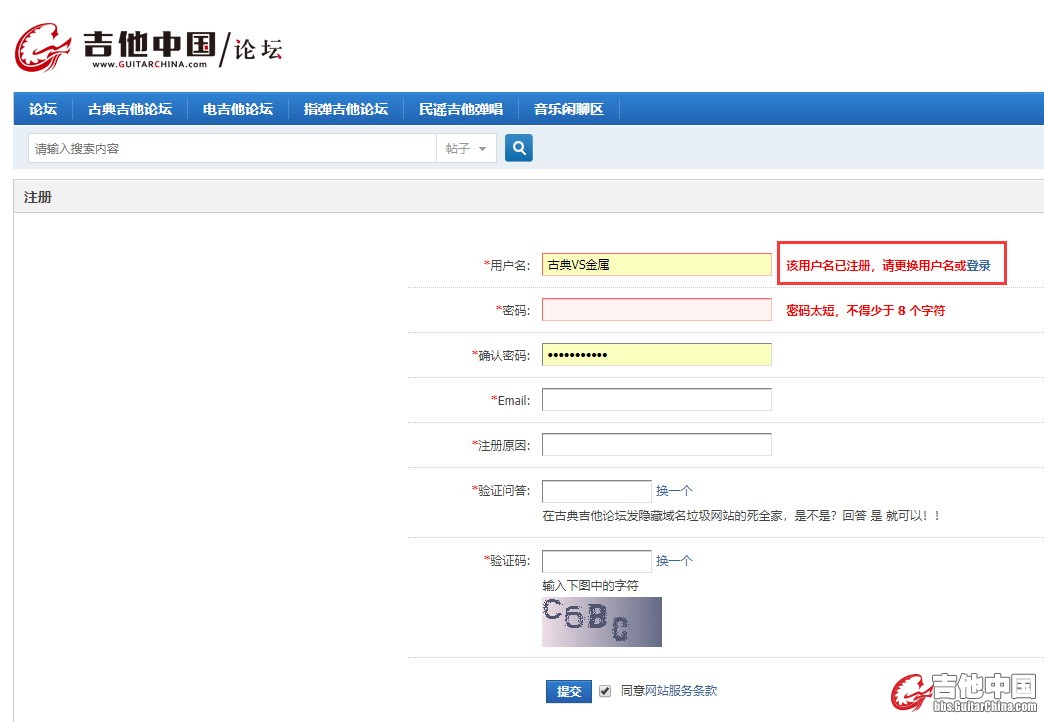The height and width of the screenshot is (722, 1044).
Task: Open the 帖子 search type dropdown
Action: pyautogui.click(x=467, y=149)
